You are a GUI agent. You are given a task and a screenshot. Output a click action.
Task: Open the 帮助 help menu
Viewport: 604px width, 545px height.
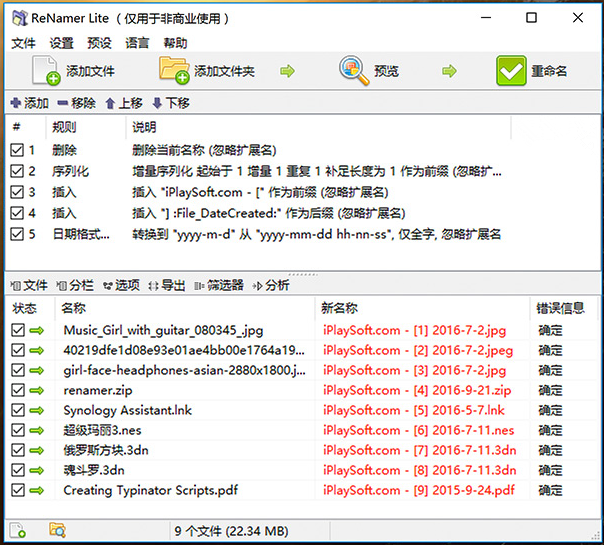(175, 43)
